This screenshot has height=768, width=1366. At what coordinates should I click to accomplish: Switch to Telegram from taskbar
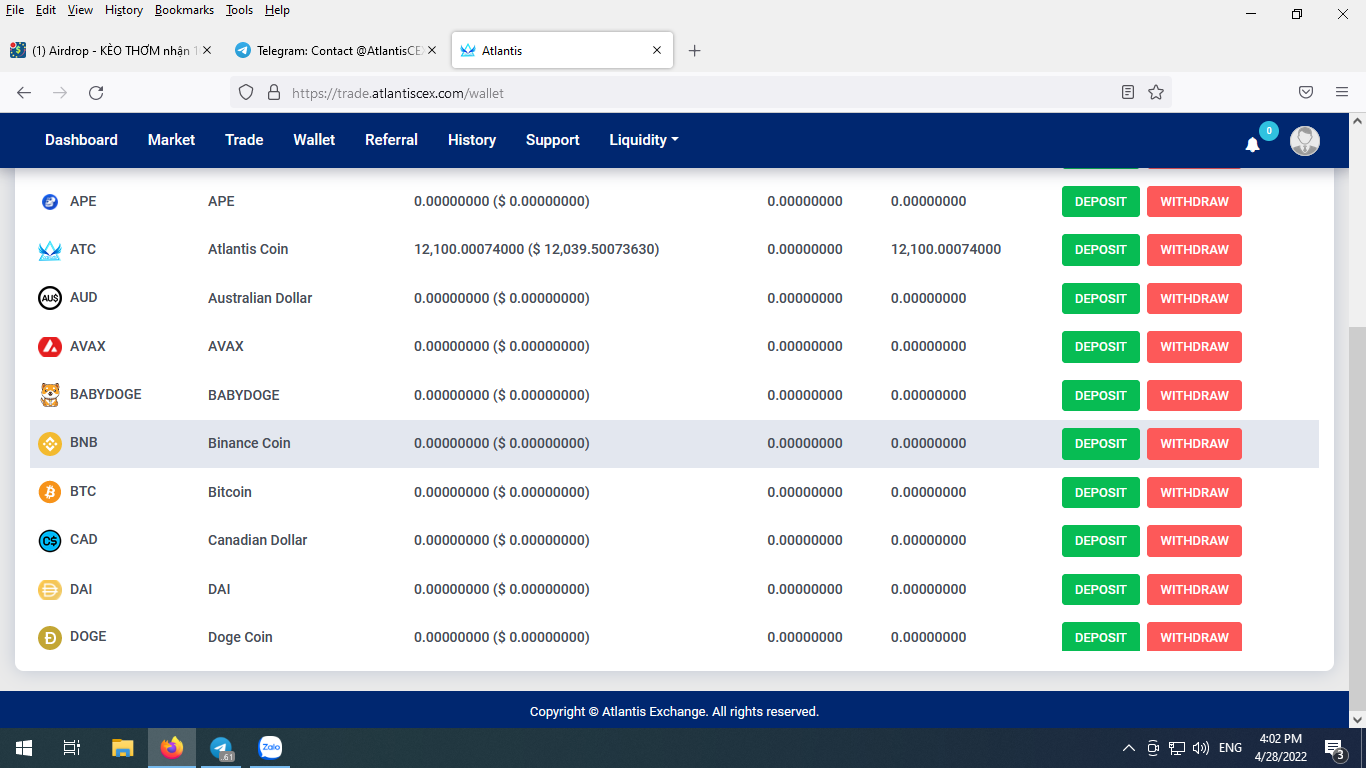[x=221, y=748]
